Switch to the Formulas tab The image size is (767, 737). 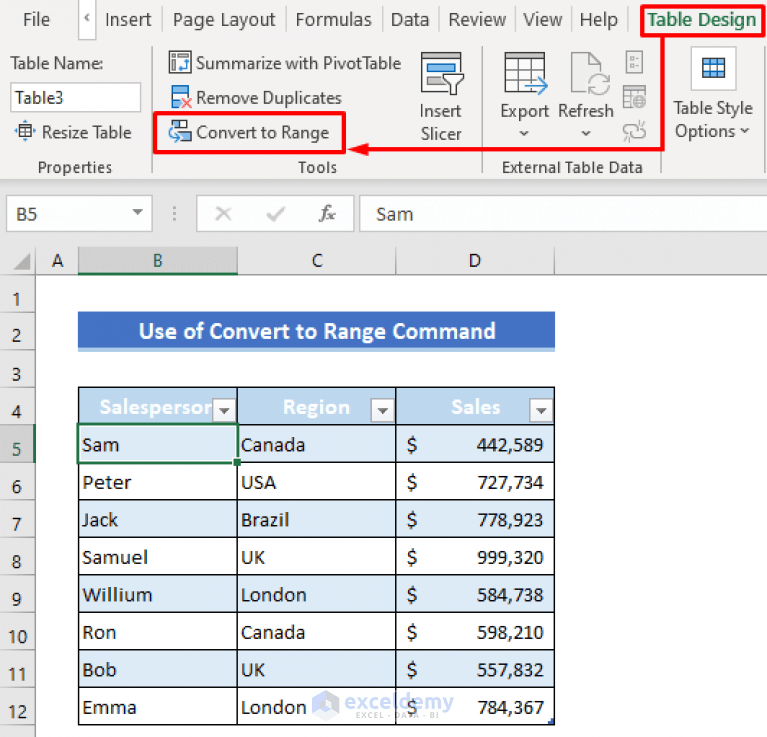[x=334, y=20]
